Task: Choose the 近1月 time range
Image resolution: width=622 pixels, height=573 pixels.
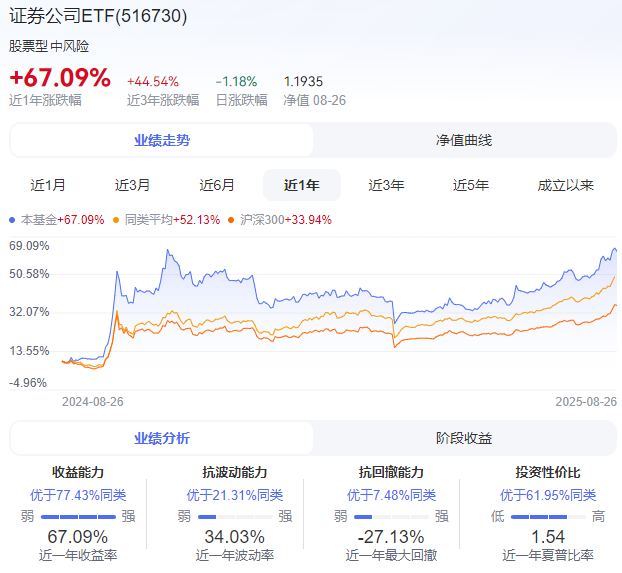Action: pyautogui.click(x=48, y=185)
